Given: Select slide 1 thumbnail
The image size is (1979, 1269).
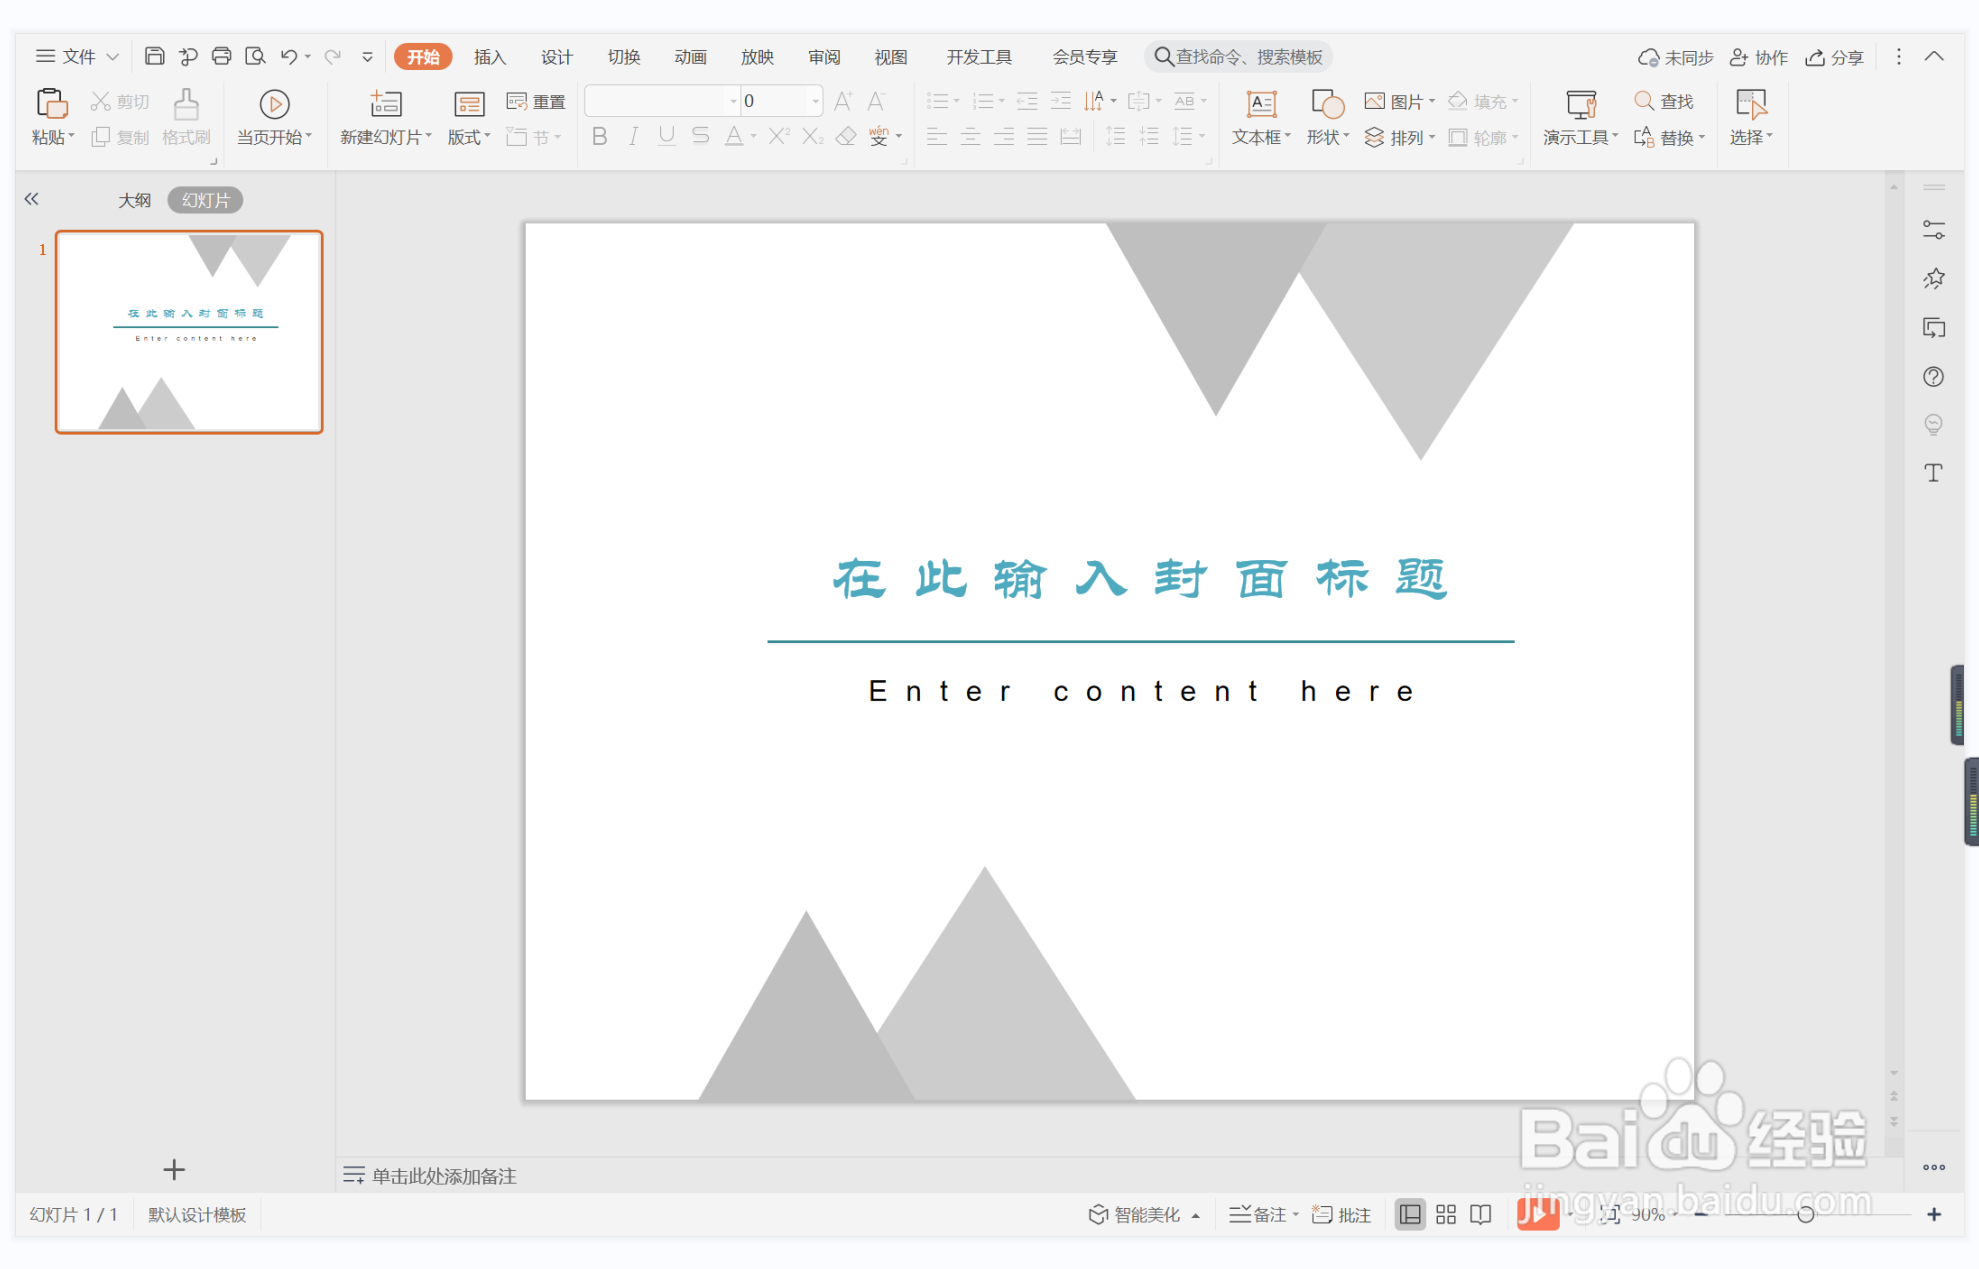Looking at the screenshot, I should (x=189, y=332).
